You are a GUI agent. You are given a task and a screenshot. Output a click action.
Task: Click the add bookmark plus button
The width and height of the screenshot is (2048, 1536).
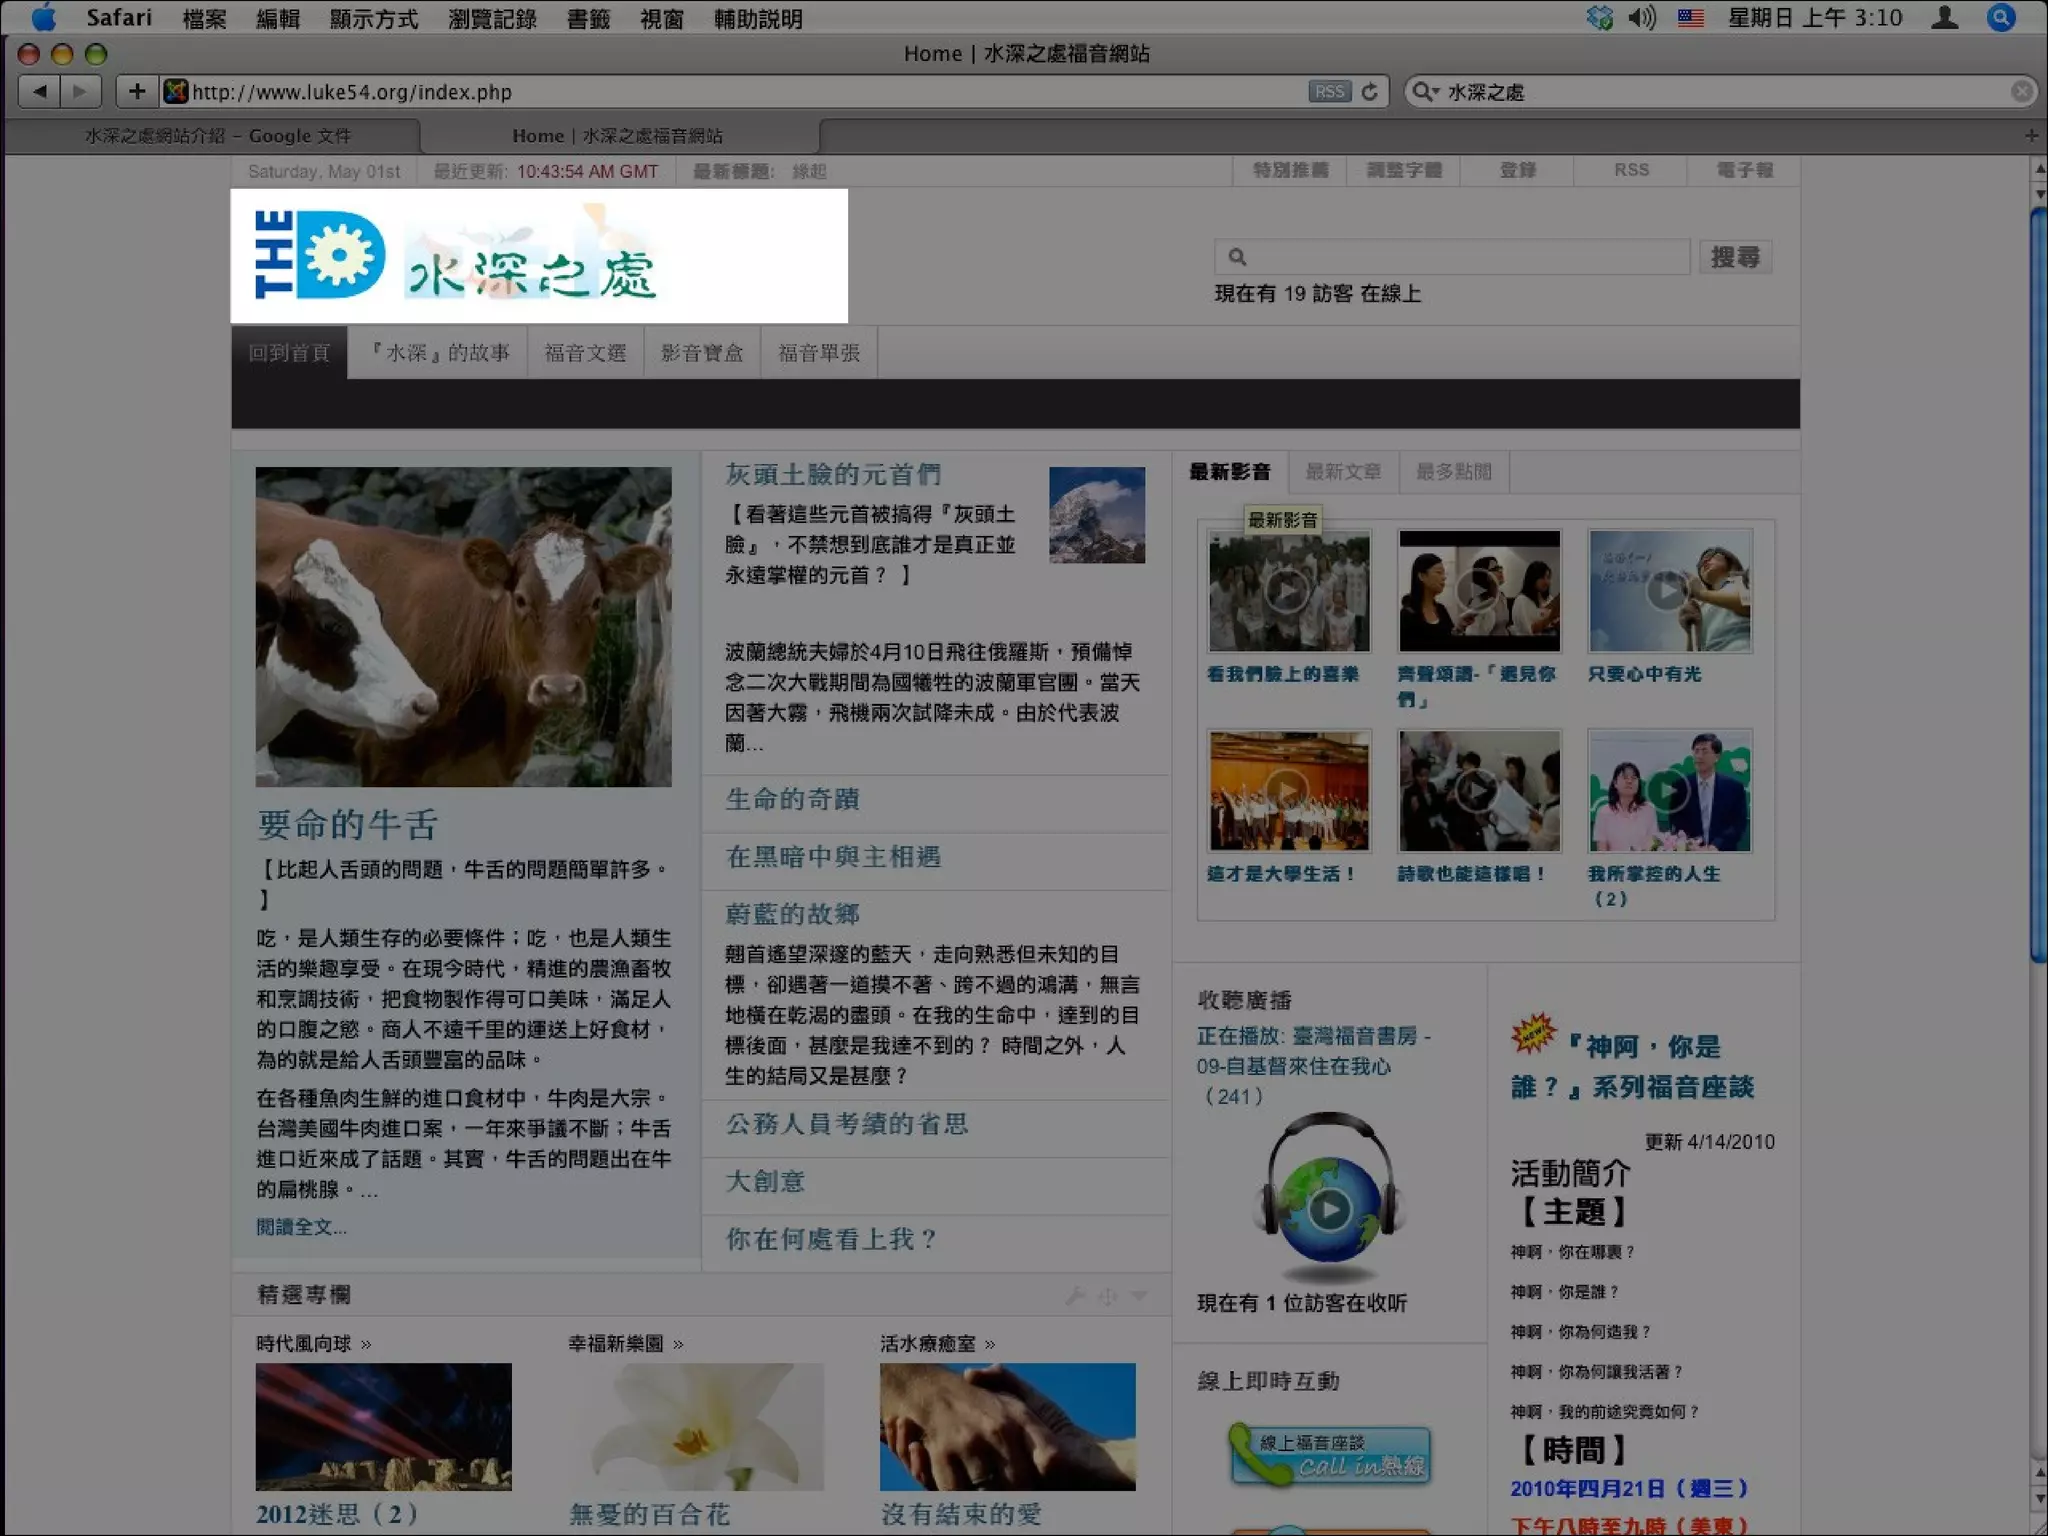pyautogui.click(x=137, y=92)
